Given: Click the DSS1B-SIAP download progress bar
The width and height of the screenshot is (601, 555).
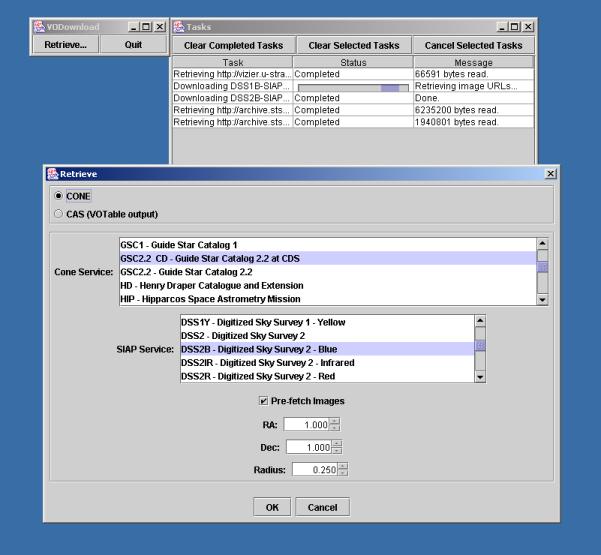Looking at the screenshot, I should 352,87.
